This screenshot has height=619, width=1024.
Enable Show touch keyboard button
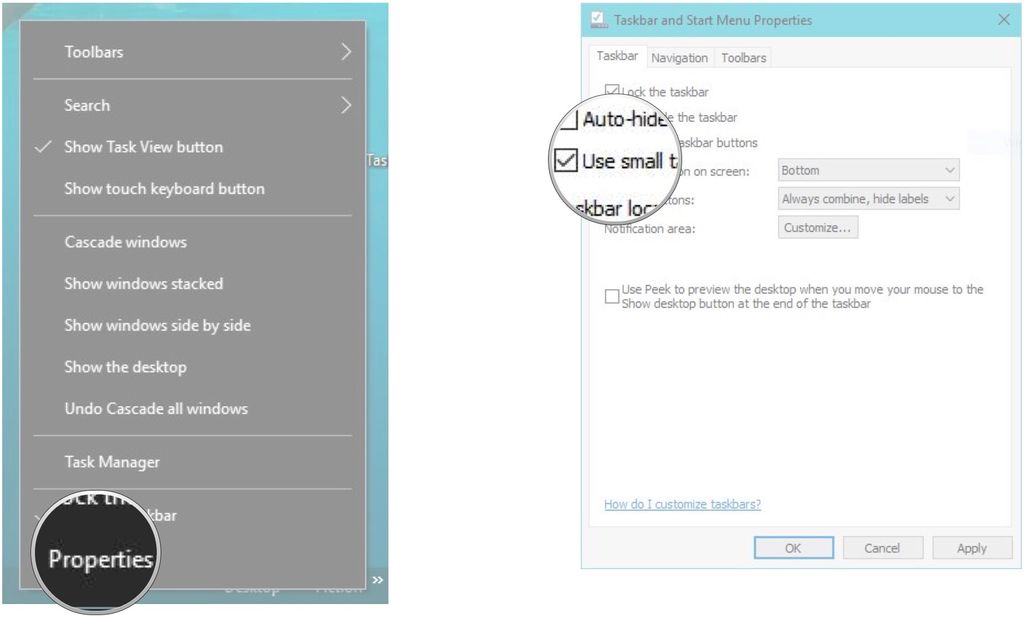(x=165, y=188)
